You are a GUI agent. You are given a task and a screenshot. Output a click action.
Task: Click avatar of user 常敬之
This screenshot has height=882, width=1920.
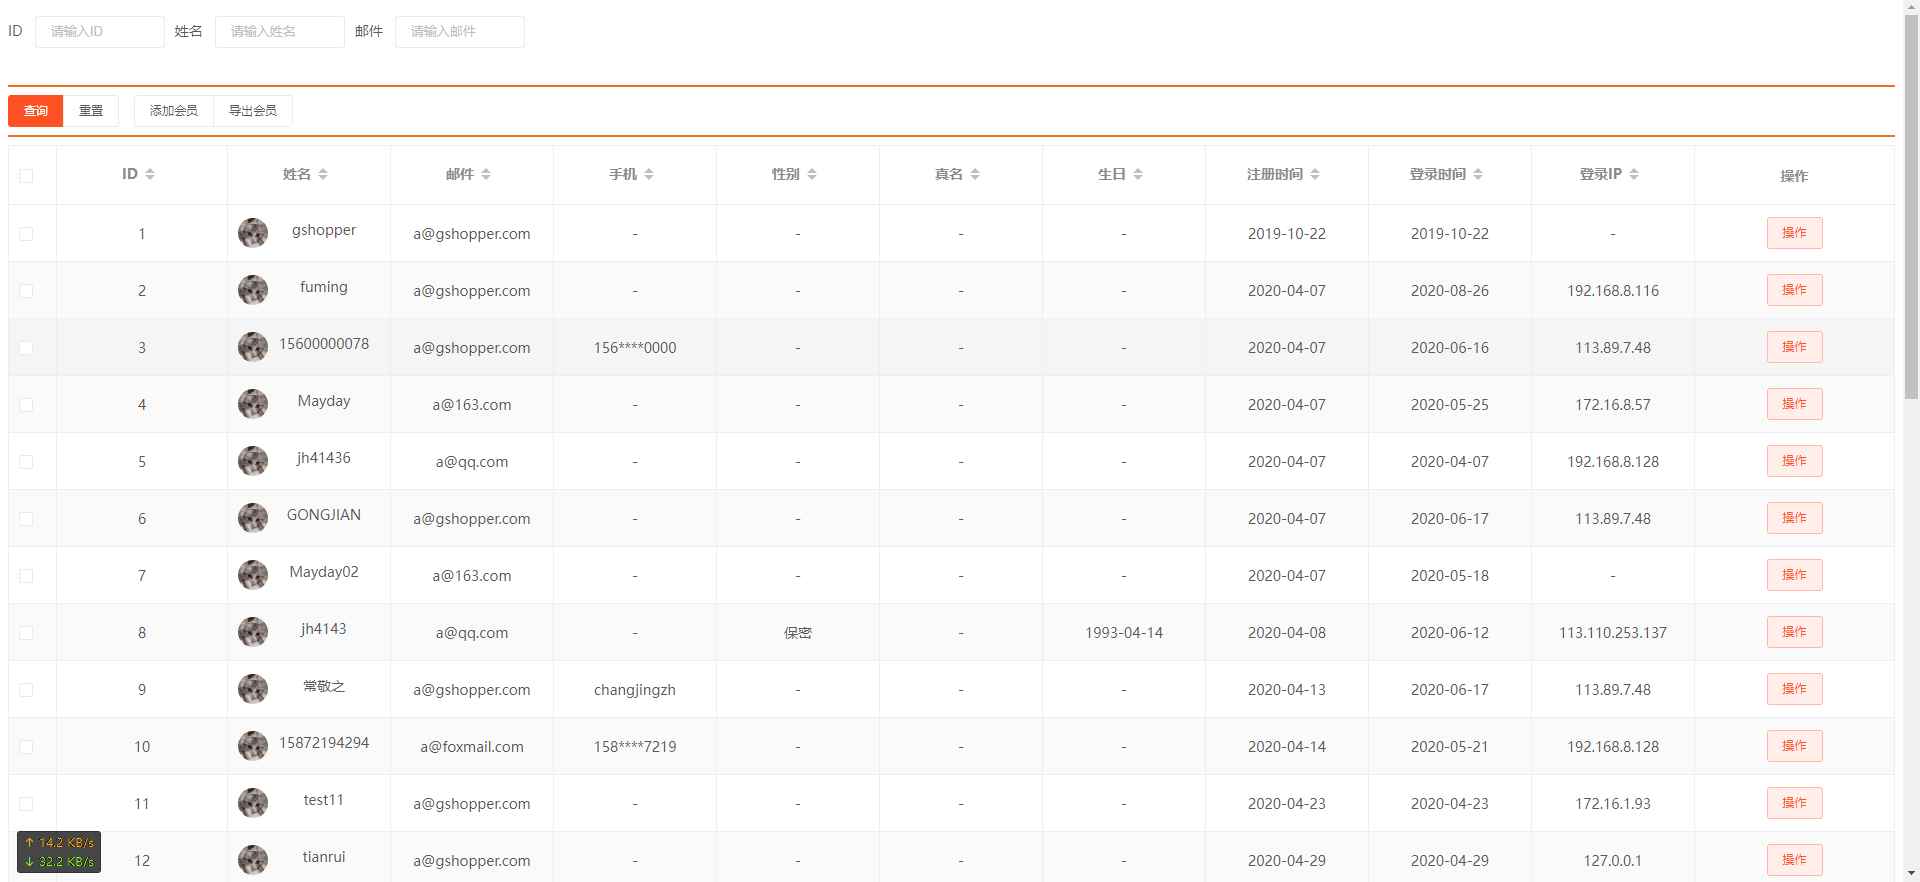tap(253, 689)
